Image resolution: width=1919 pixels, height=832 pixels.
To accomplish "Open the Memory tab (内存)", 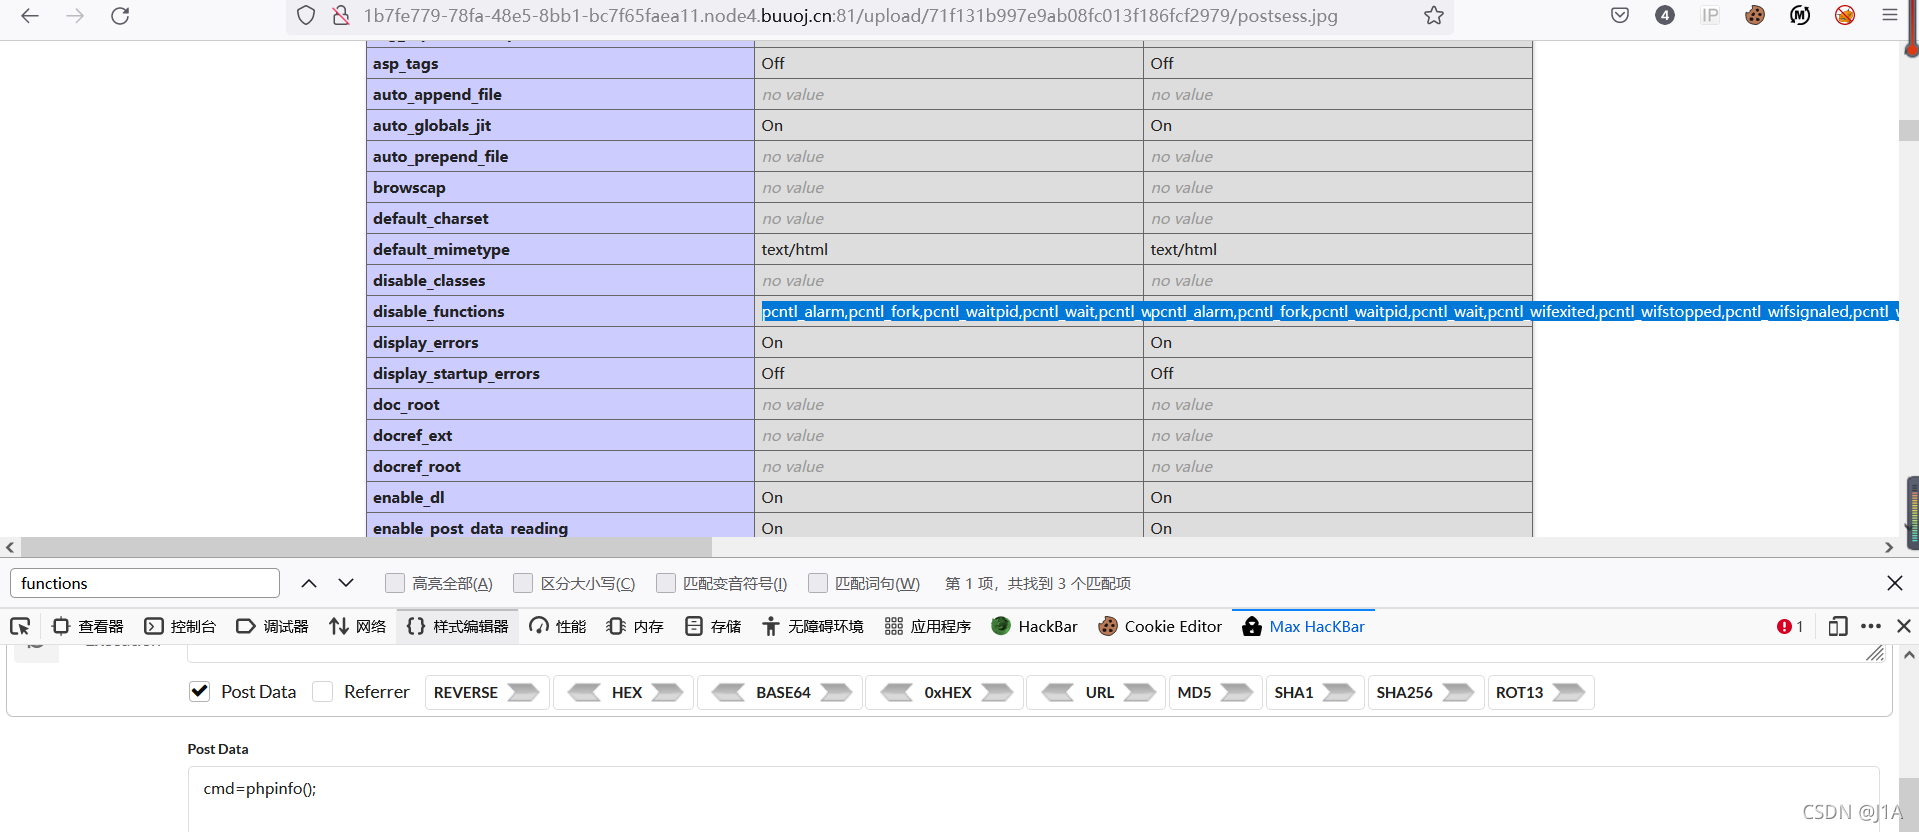I will click(635, 626).
